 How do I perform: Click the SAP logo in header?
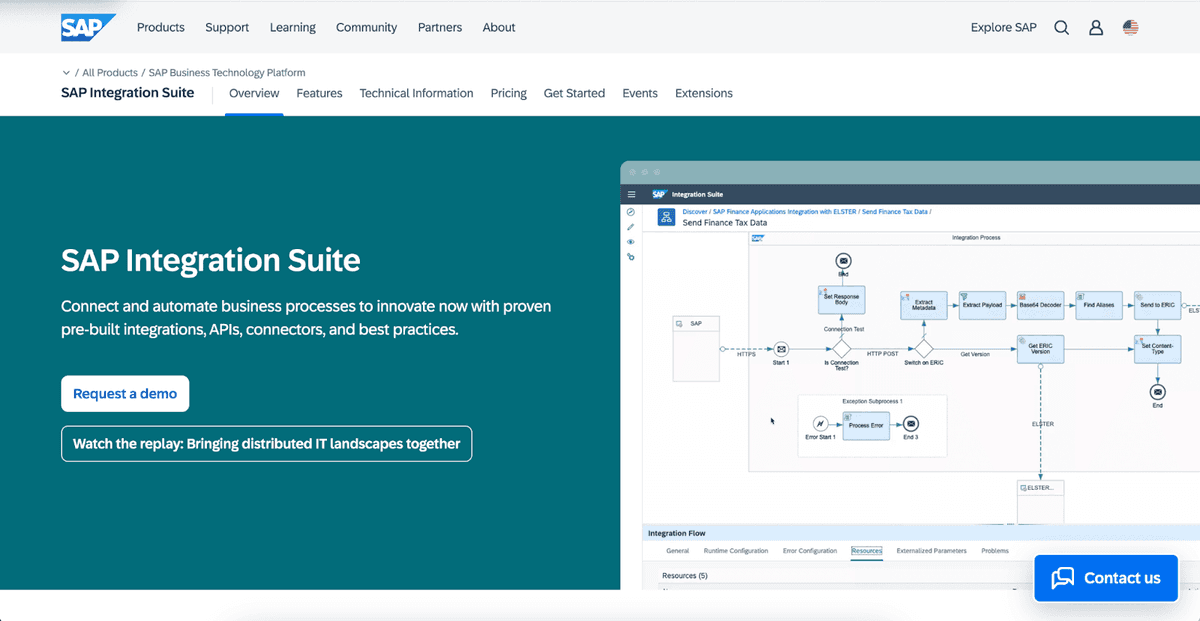[88, 28]
